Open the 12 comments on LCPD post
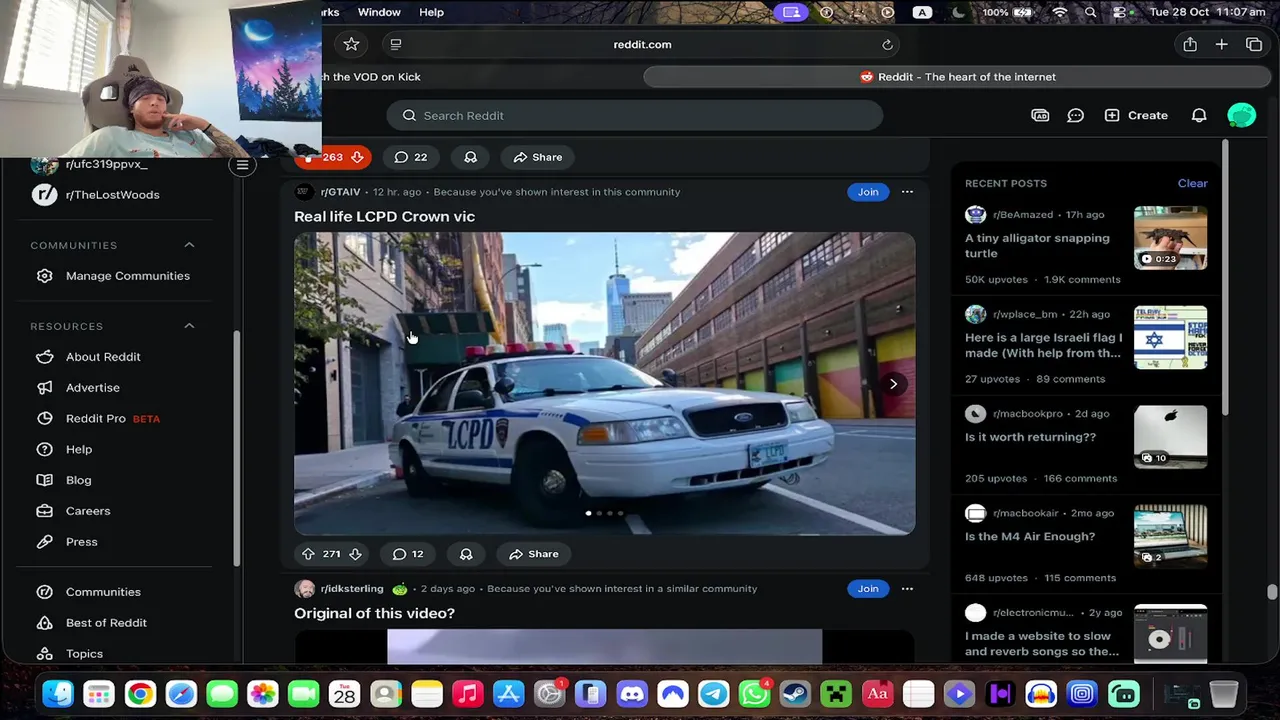 coord(408,554)
